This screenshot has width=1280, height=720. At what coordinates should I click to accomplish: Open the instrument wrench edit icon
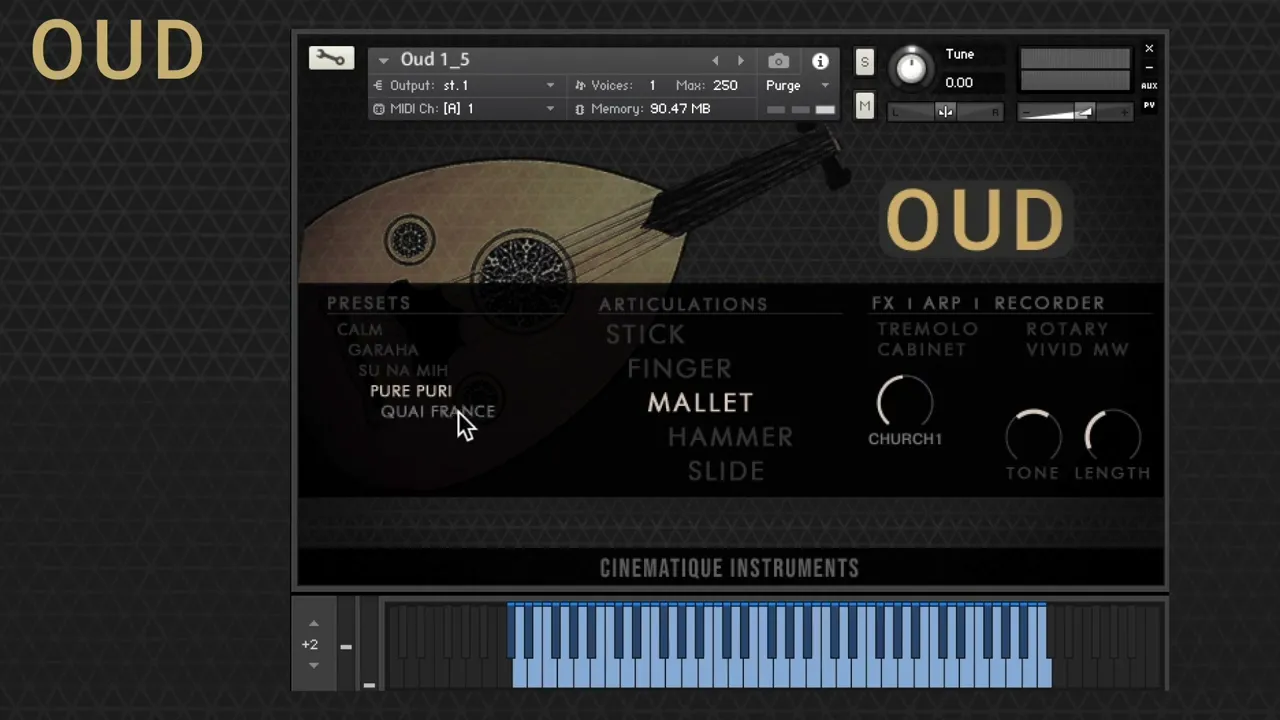pos(331,57)
